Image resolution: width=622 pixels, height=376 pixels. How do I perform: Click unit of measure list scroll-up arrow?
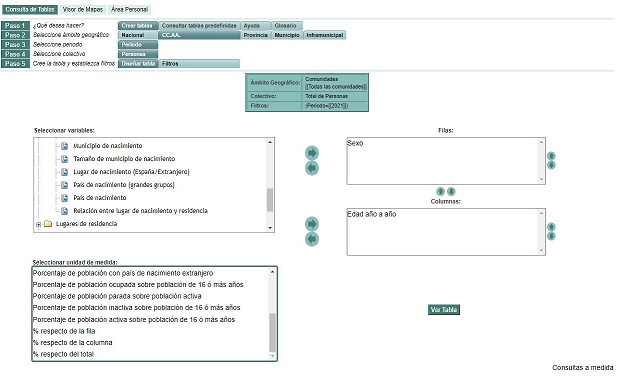272,272
